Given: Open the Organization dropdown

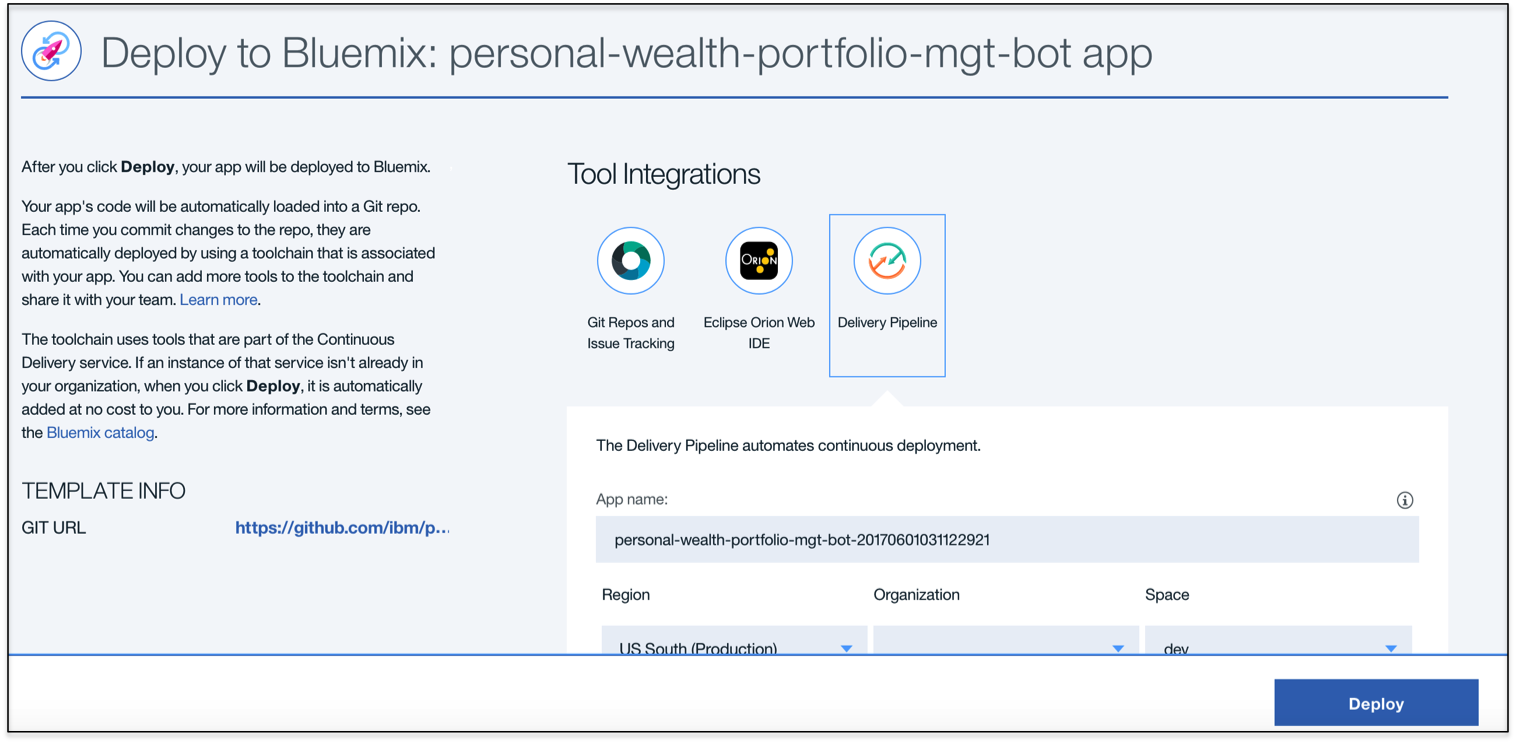Looking at the screenshot, I should point(1006,641).
